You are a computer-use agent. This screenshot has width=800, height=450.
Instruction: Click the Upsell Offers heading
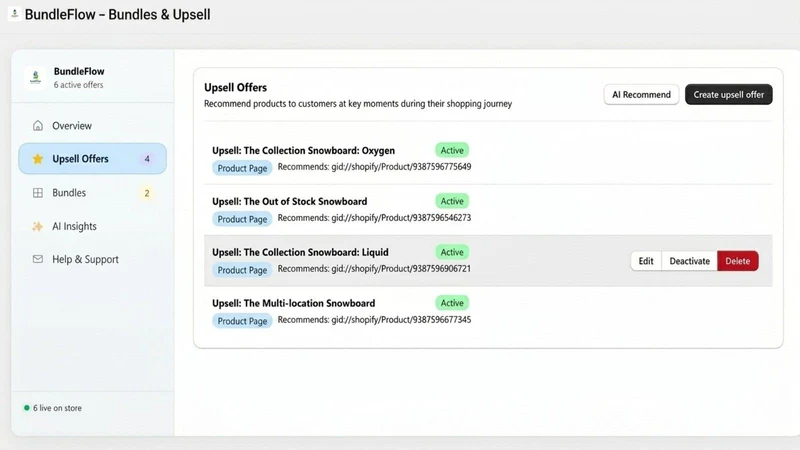point(235,87)
